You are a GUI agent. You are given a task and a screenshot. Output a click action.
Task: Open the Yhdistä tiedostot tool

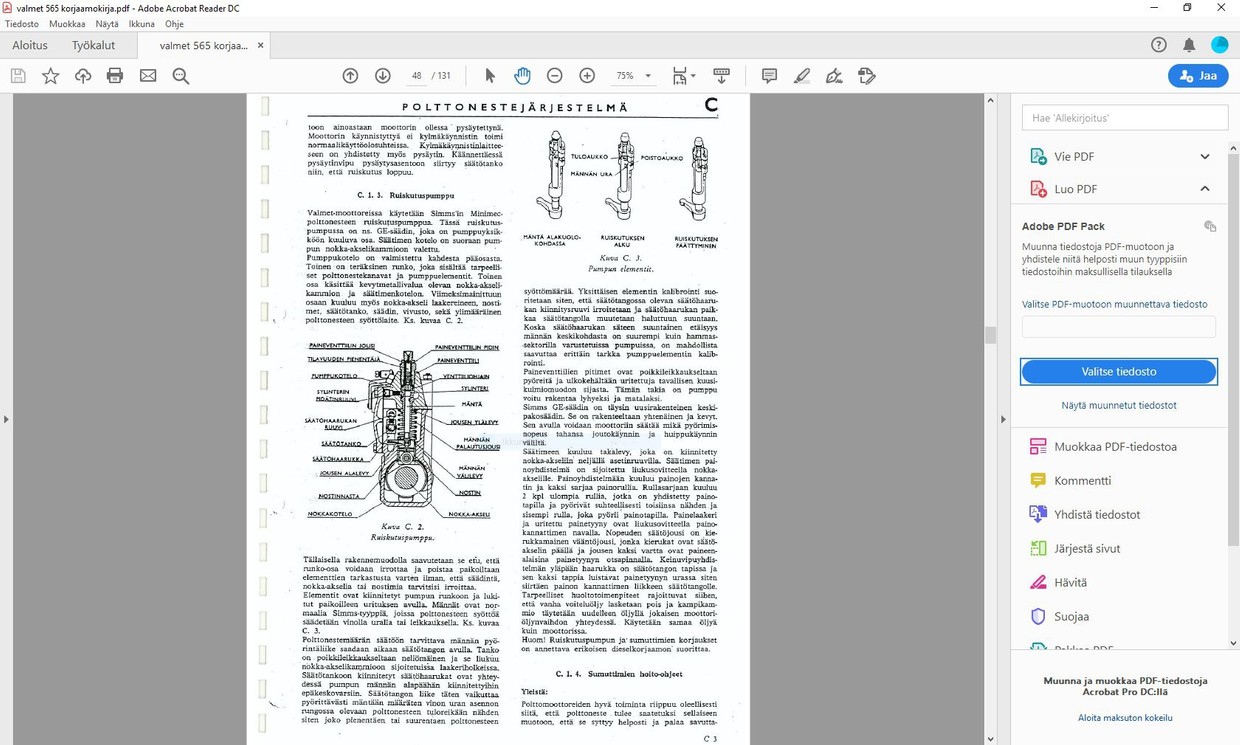point(1097,515)
